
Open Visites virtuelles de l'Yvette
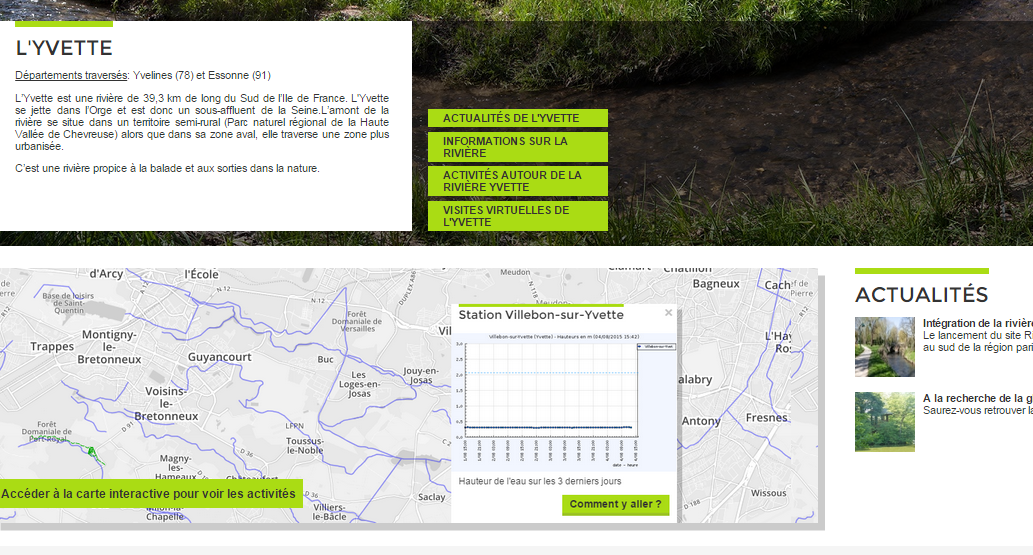pyautogui.click(x=518, y=216)
